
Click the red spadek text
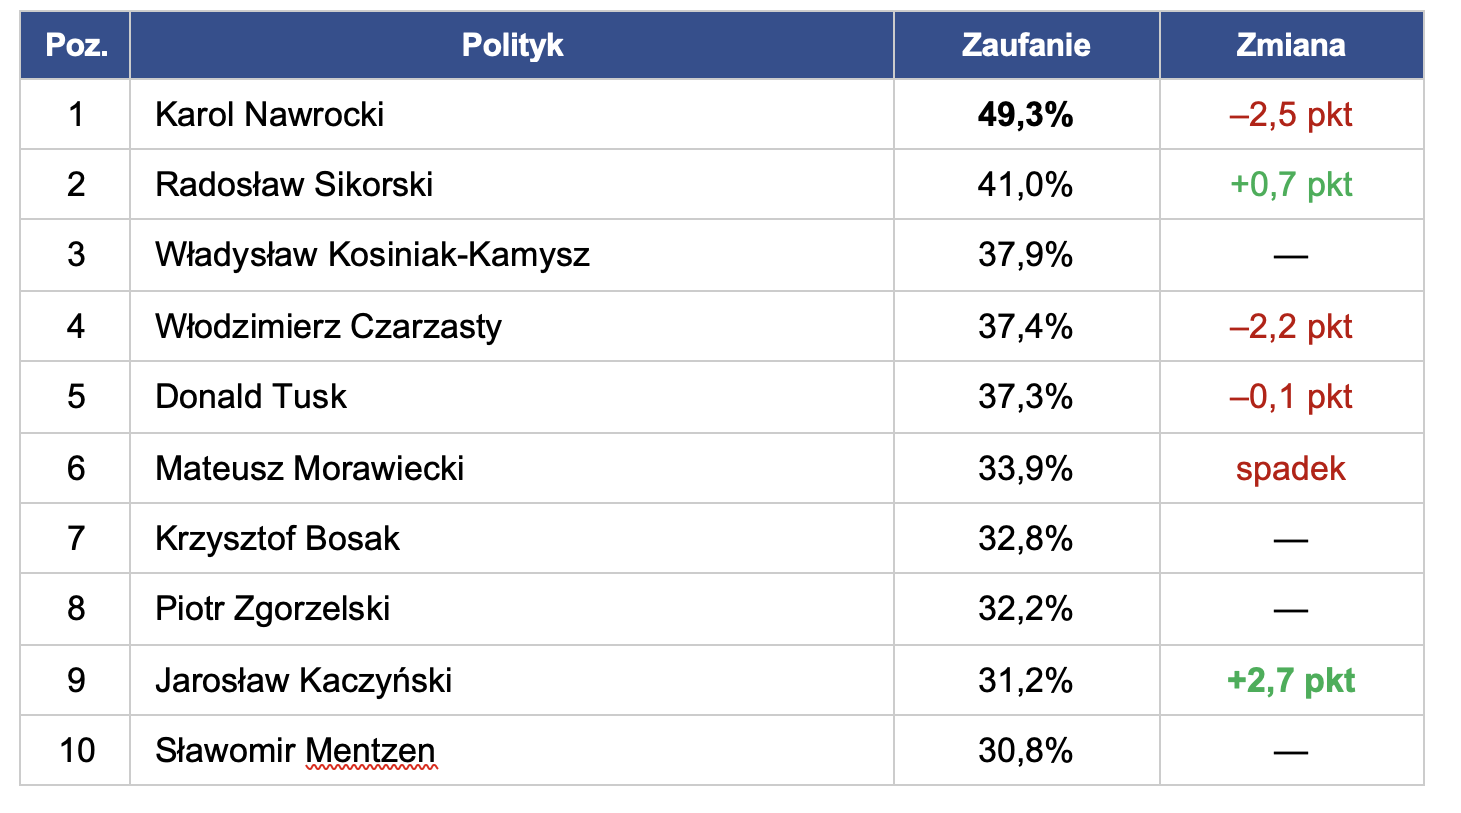[x=1290, y=469]
